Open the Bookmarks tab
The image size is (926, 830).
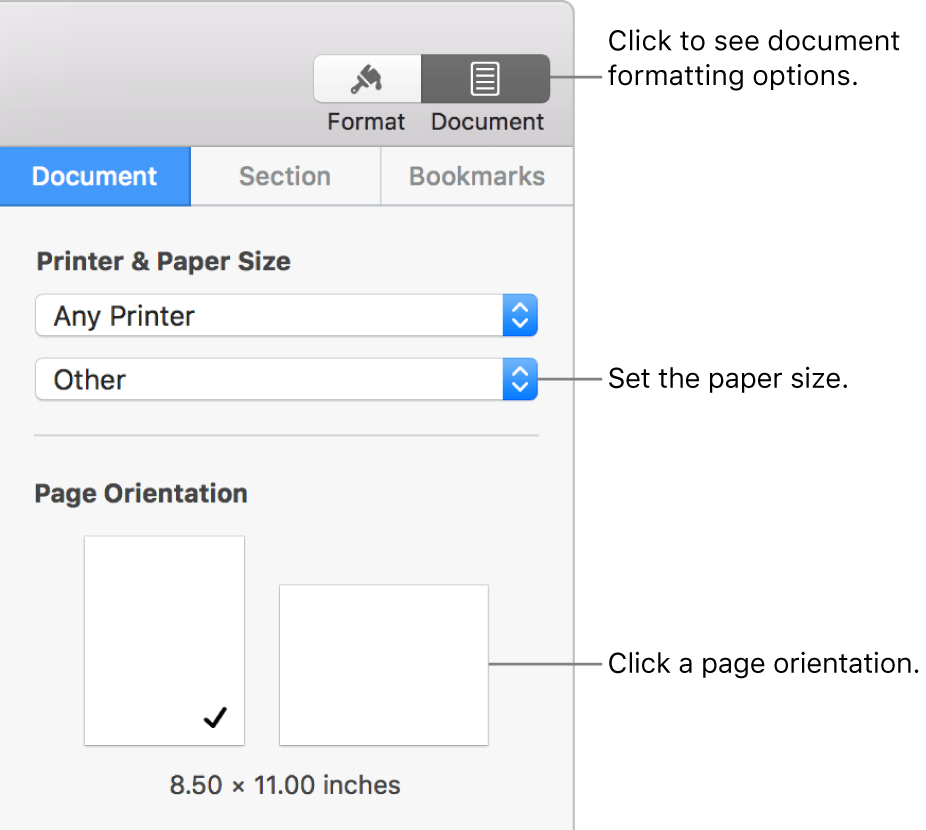tap(477, 176)
